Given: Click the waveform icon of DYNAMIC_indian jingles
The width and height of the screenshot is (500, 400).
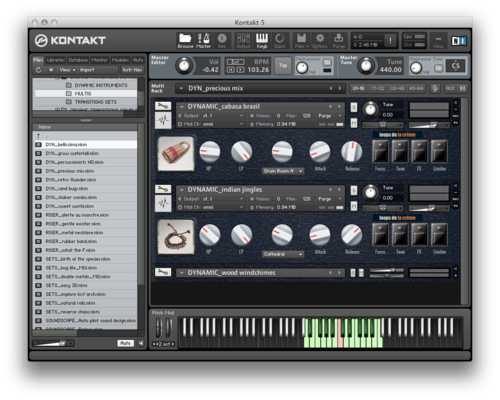Looking at the screenshot, I should pos(163,203).
